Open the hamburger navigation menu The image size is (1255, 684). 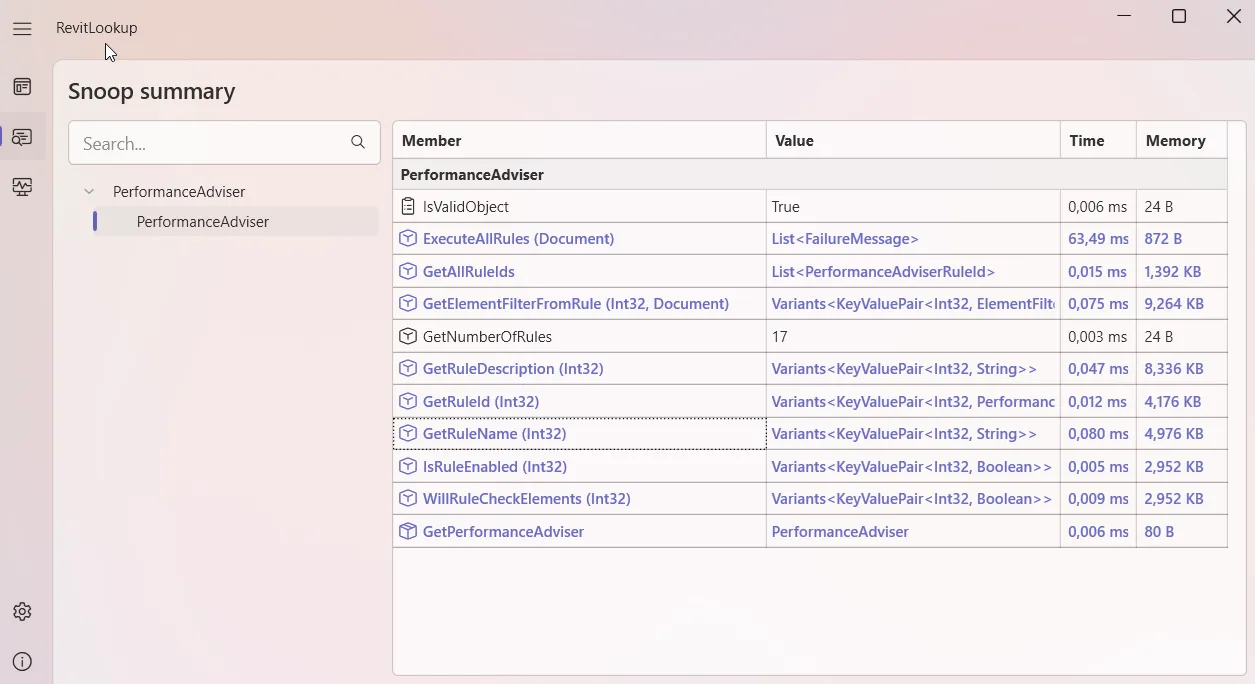(22, 29)
